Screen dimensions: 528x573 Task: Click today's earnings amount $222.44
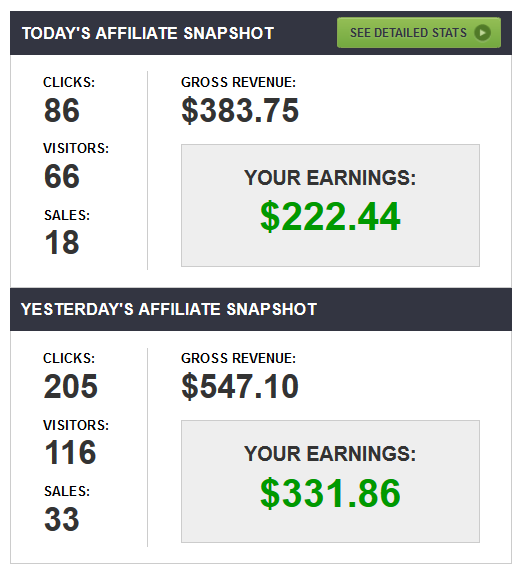pyautogui.click(x=330, y=216)
